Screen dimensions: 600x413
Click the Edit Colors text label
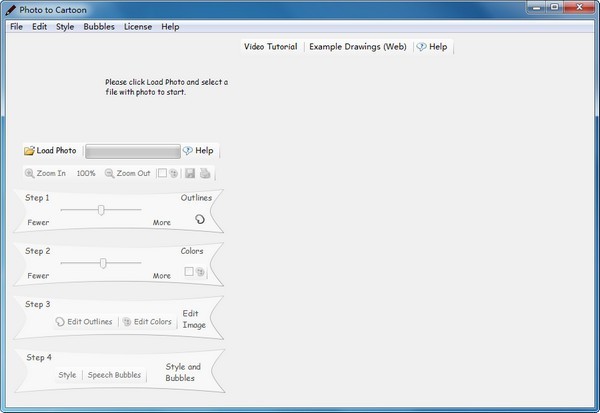pyautogui.click(x=153, y=322)
